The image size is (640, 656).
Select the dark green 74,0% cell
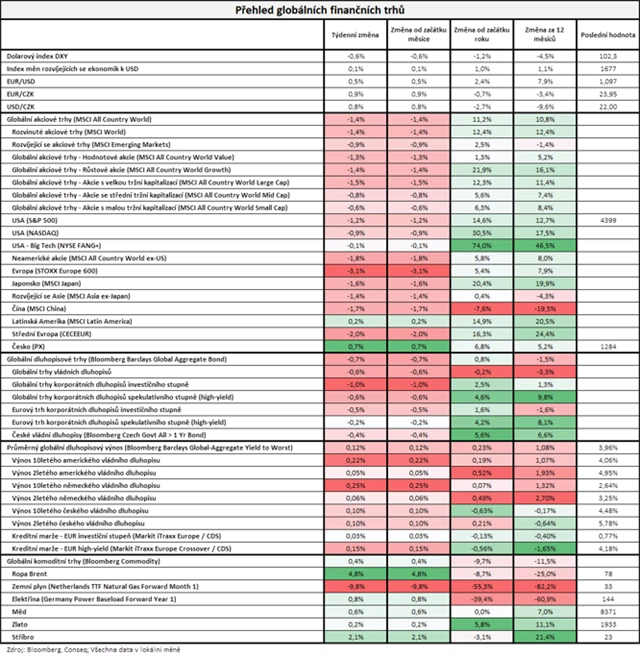point(480,244)
